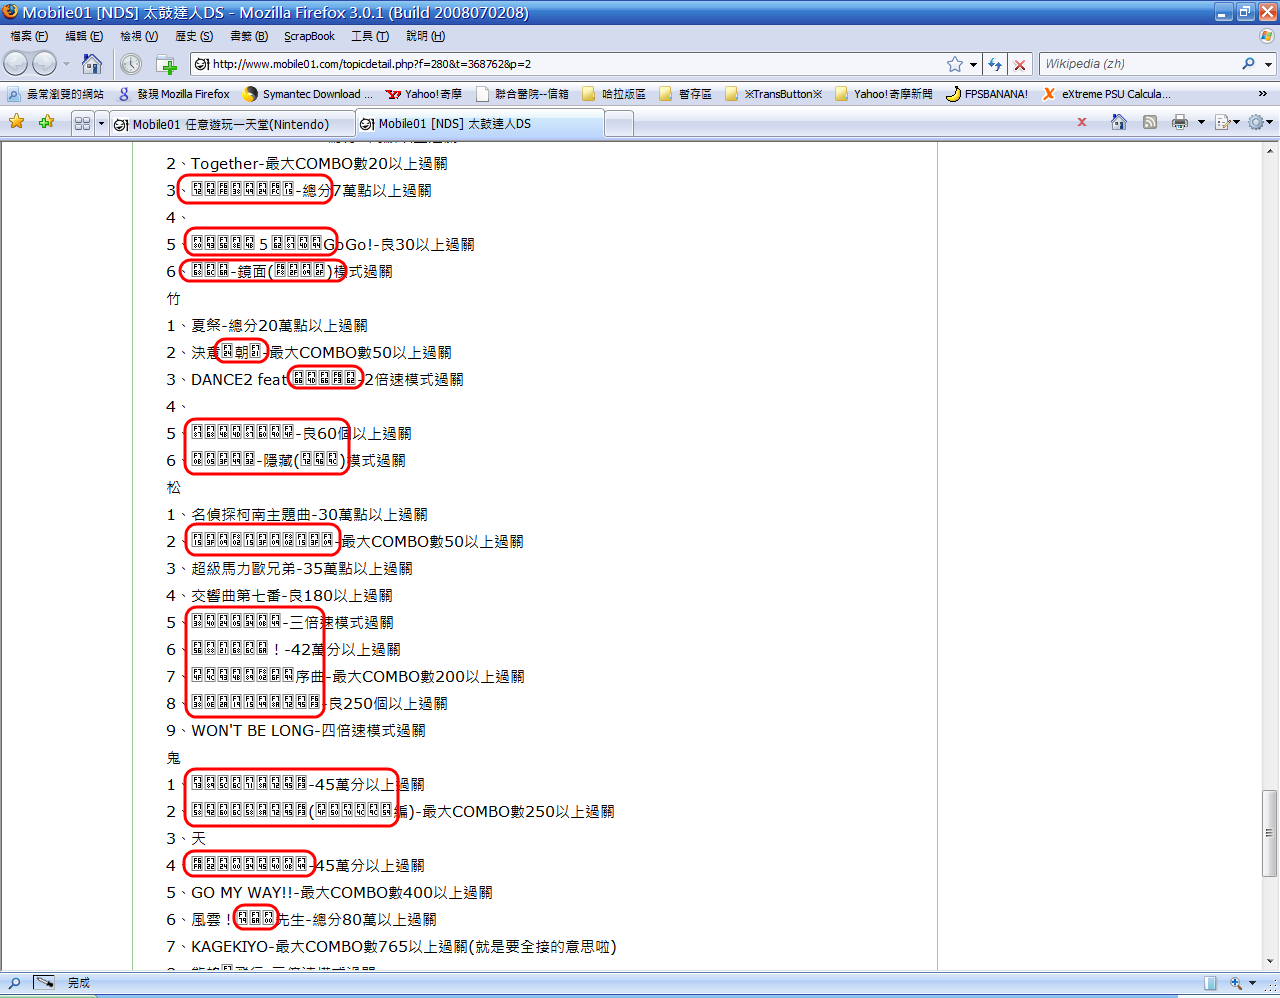
Task: Switch to the Mobile01 任意遊玩一天堂(Nintendo) tab
Action: pos(232,124)
